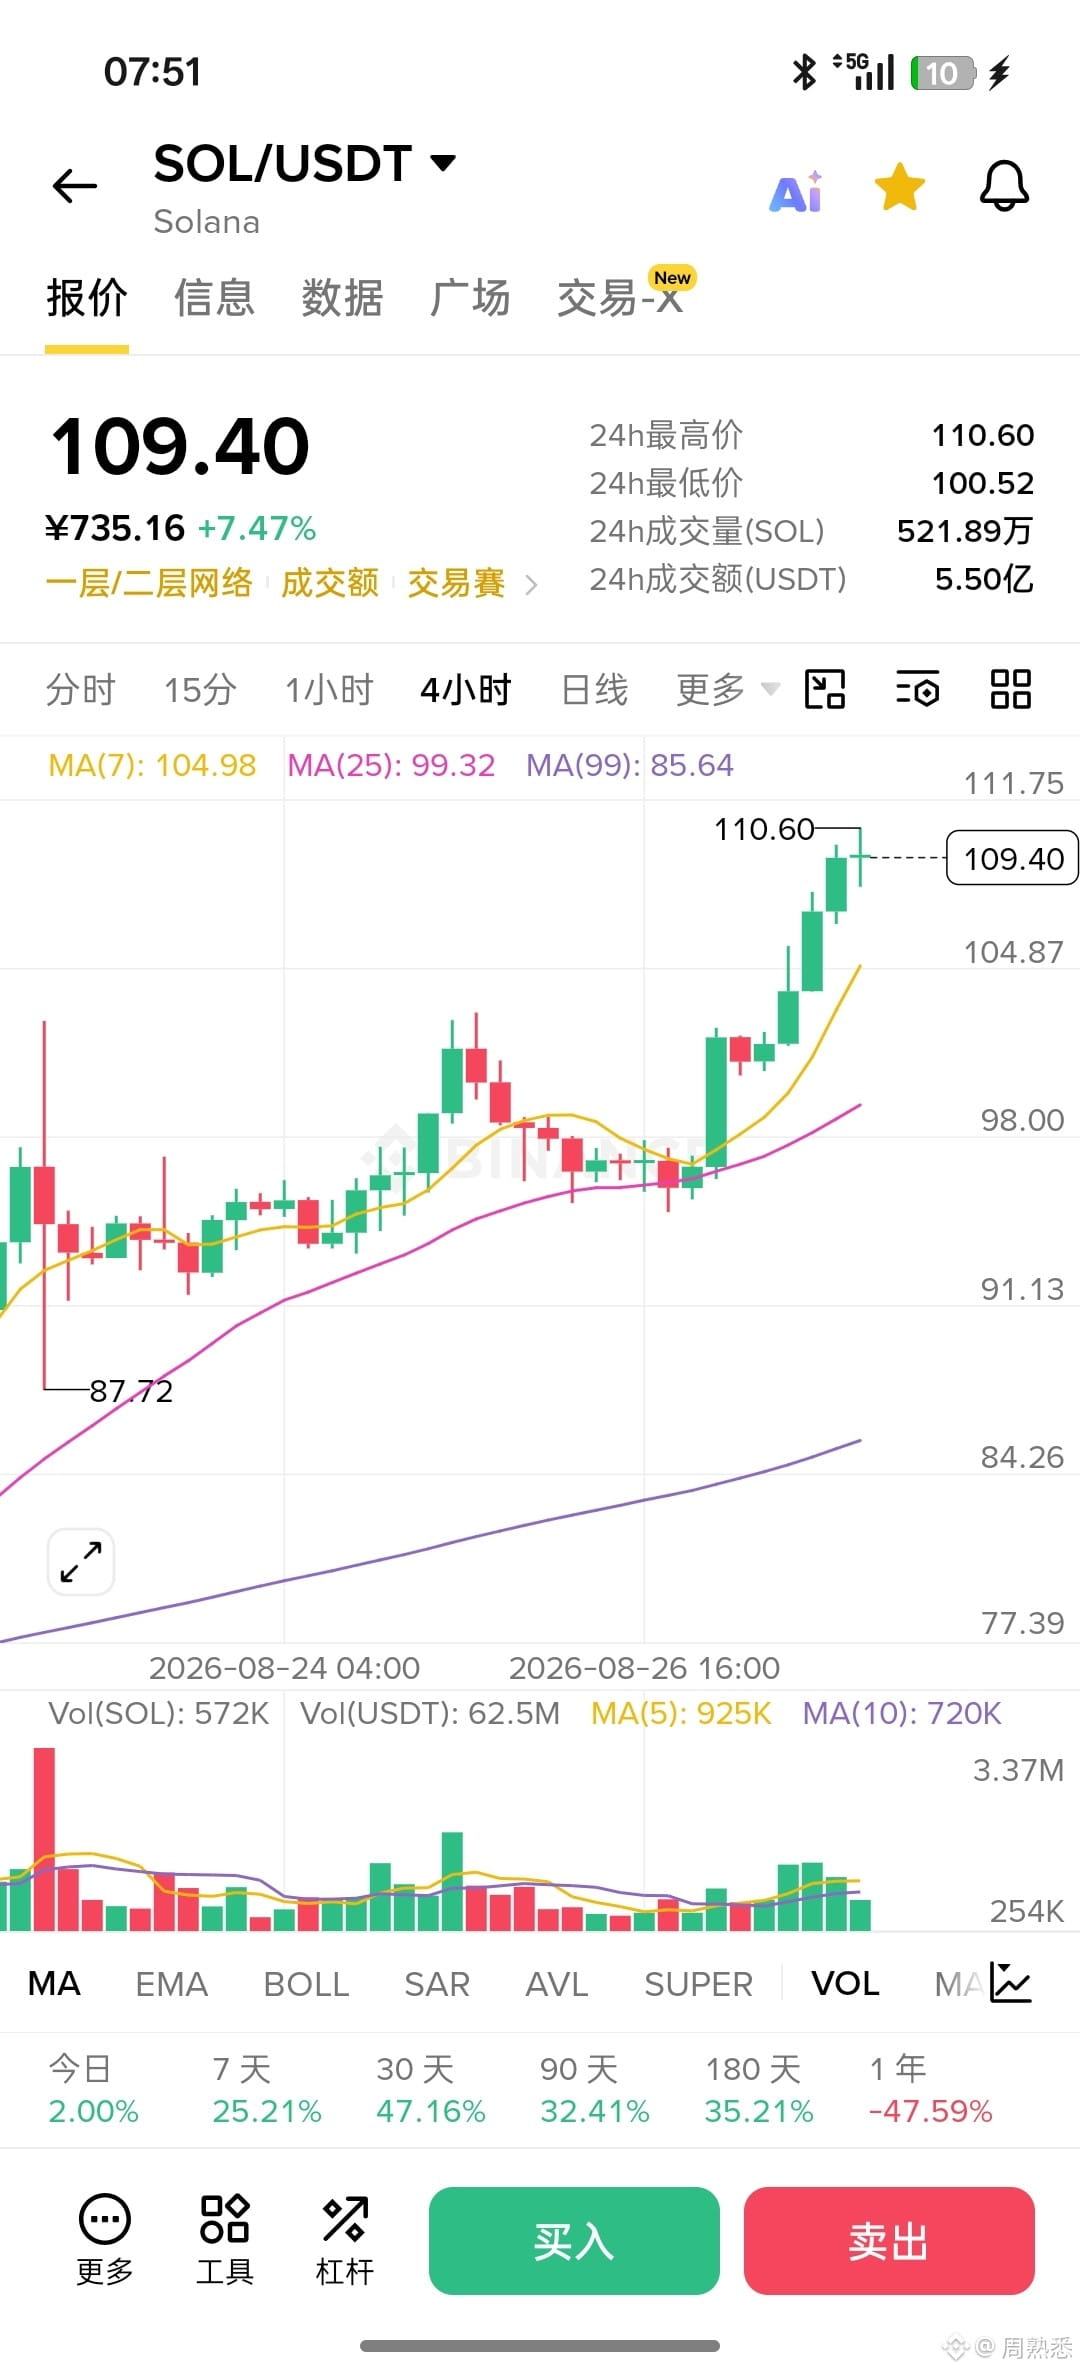Image resolution: width=1080 pixels, height=2373 pixels.
Task: Expand tags row chevron after 交易赛
Action: pos(531,585)
